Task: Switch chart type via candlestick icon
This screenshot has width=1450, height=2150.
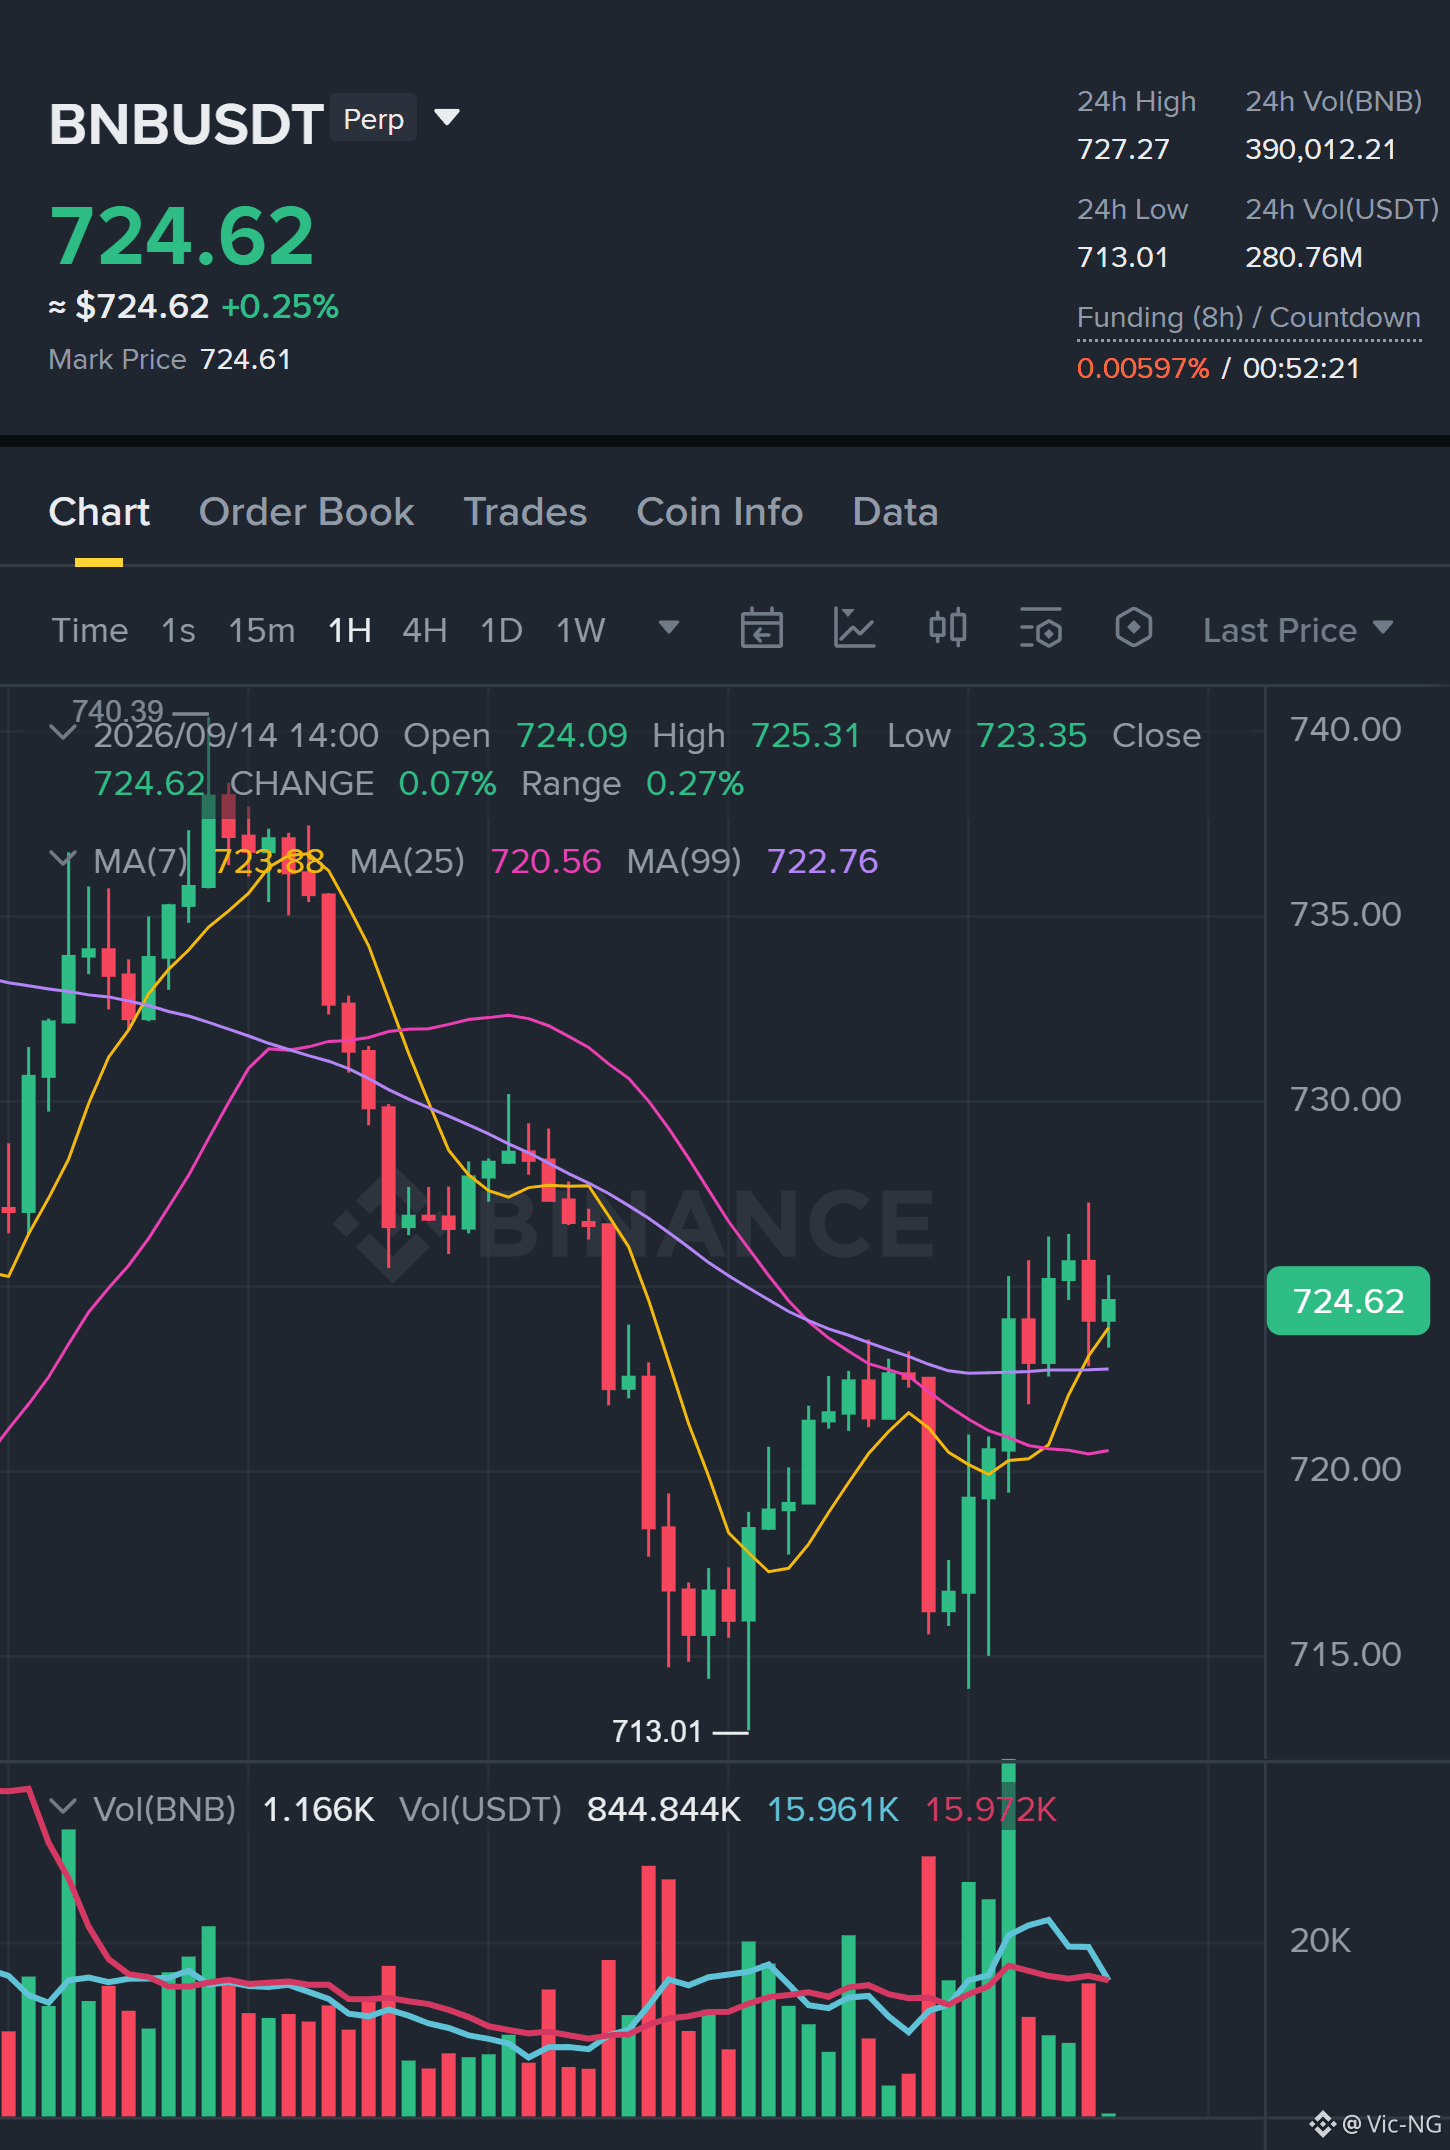Action: tap(948, 629)
